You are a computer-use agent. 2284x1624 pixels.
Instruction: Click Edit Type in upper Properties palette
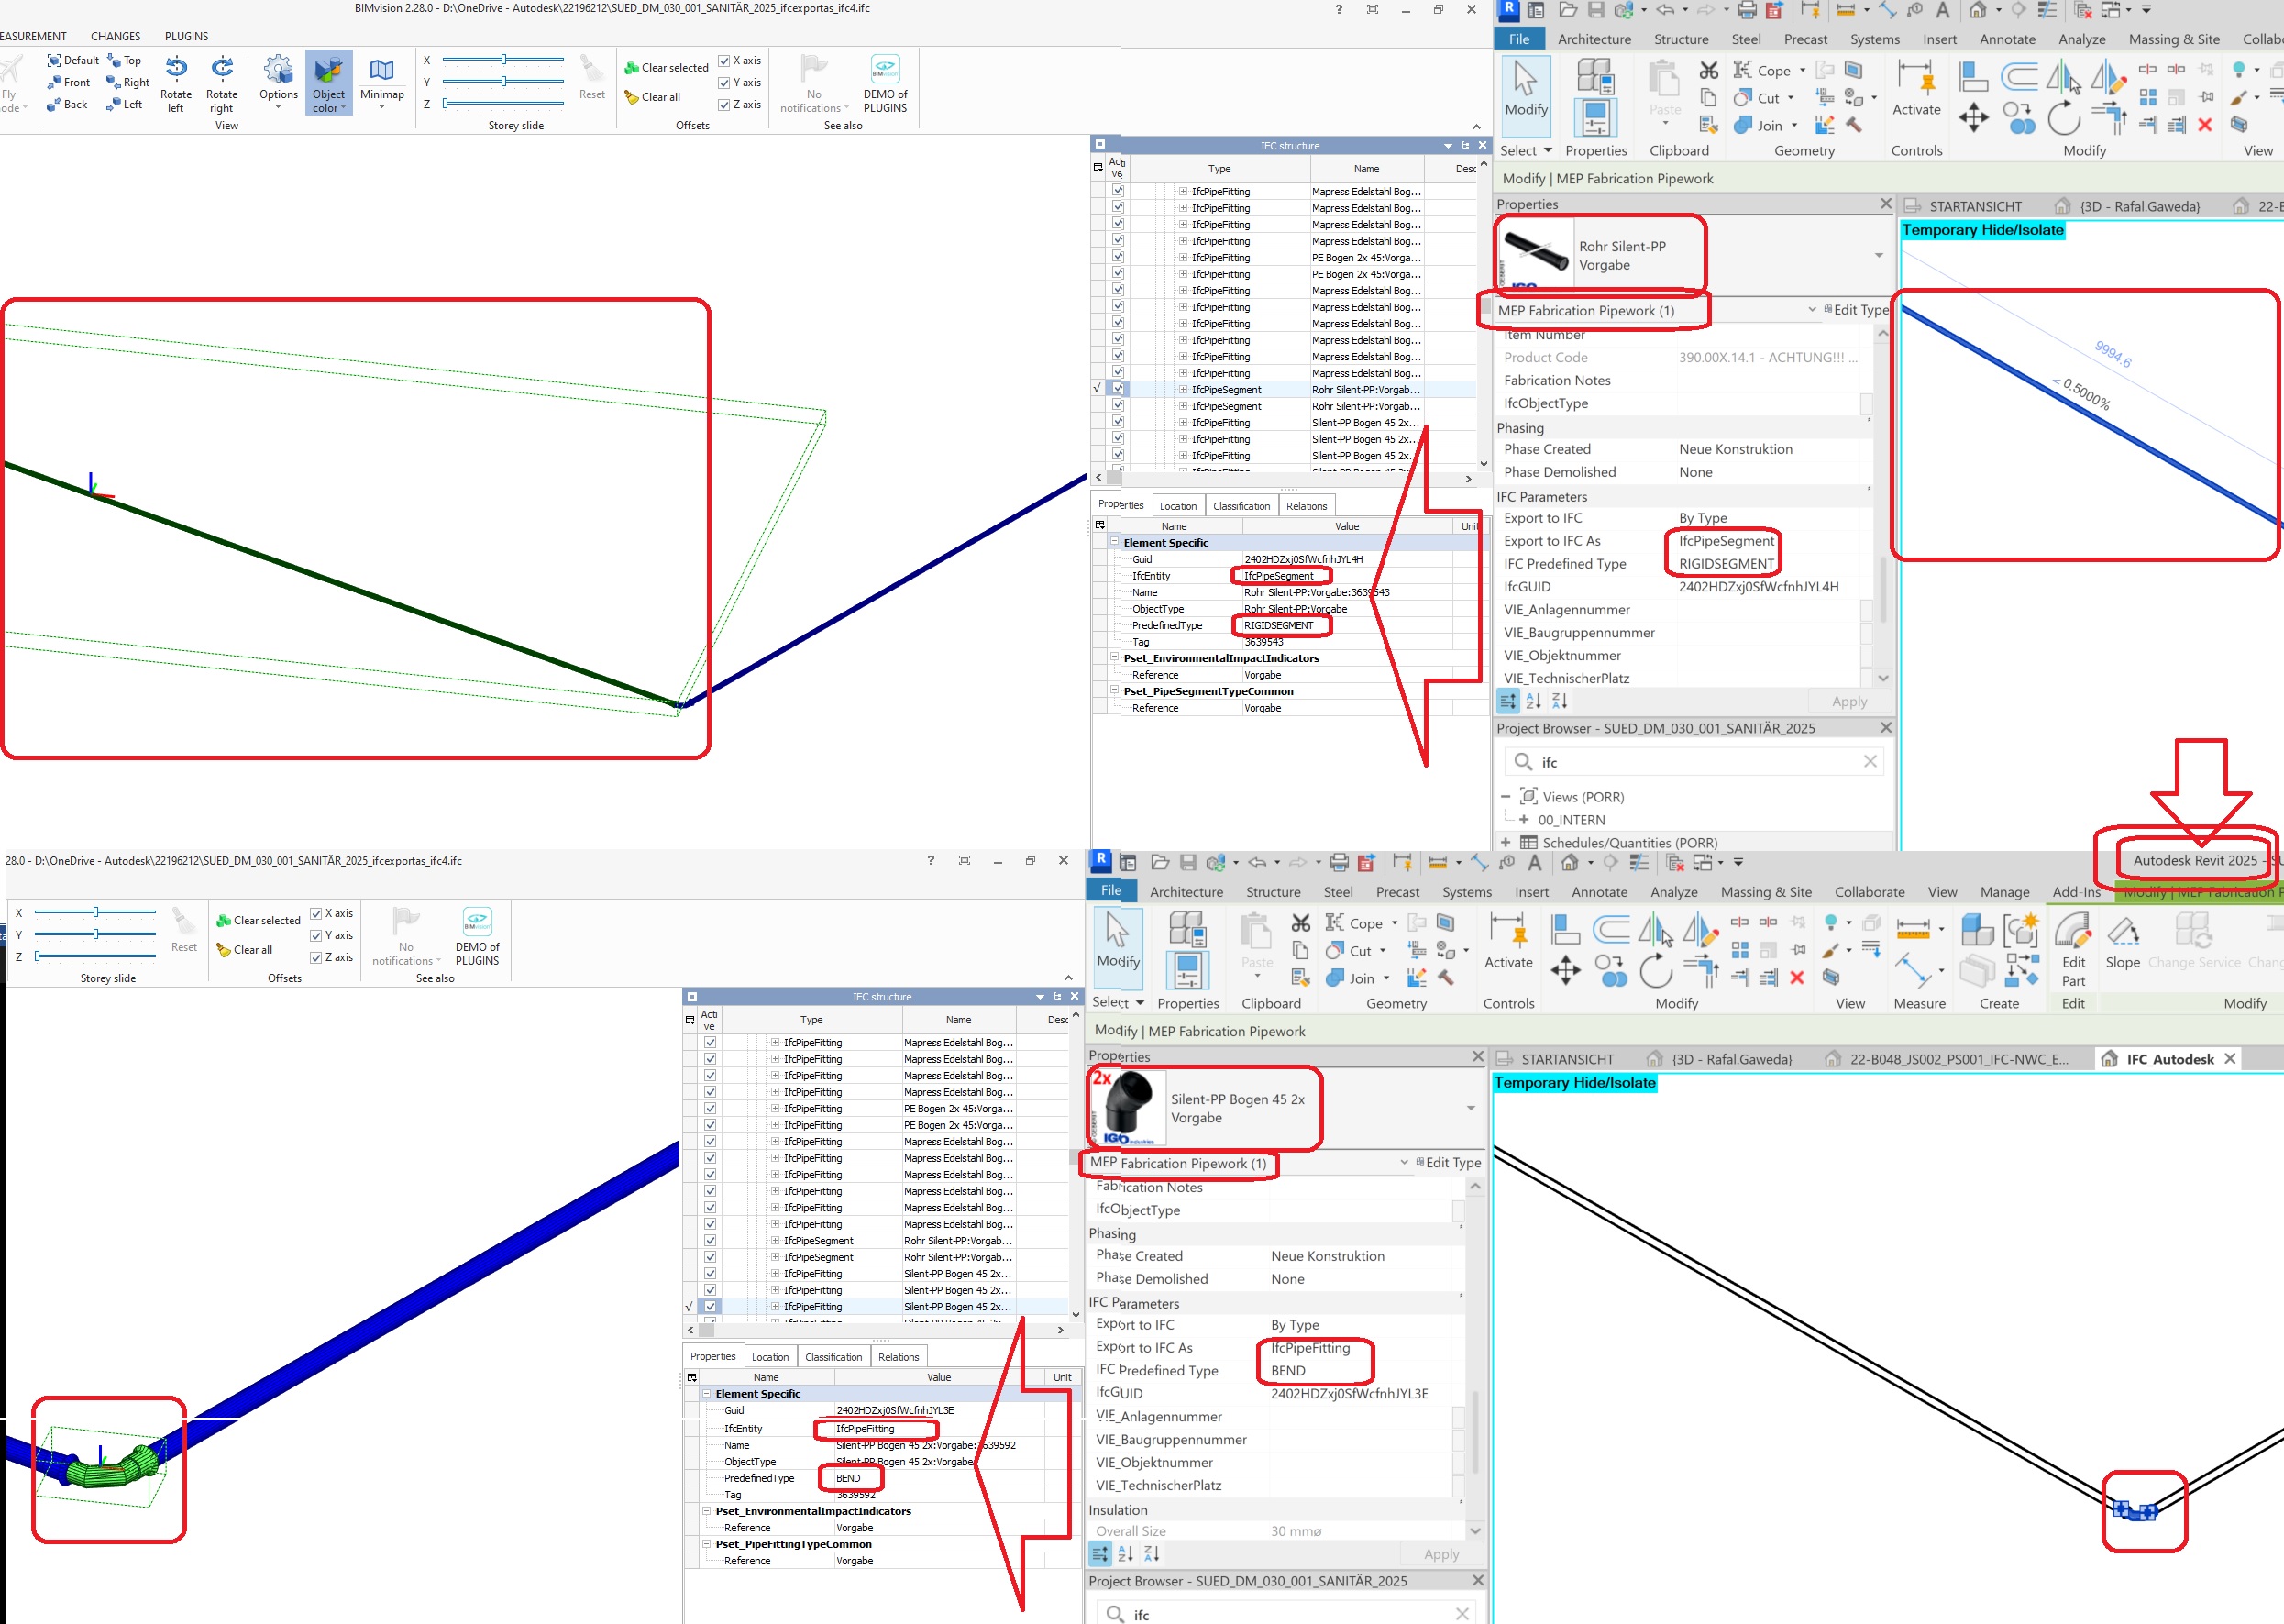pyautogui.click(x=1857, y=310)
